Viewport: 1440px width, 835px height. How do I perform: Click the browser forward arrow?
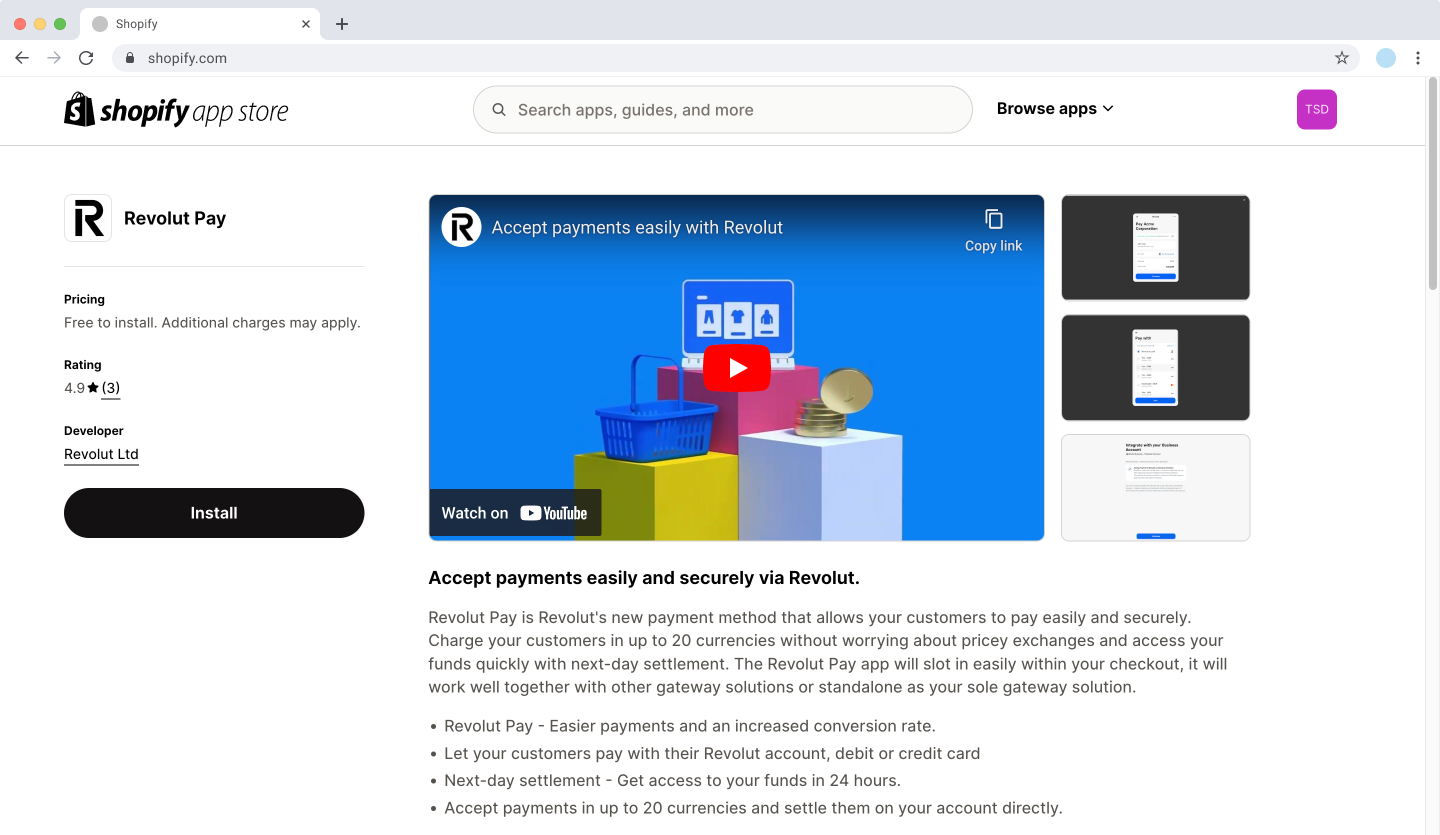[54, 58]
